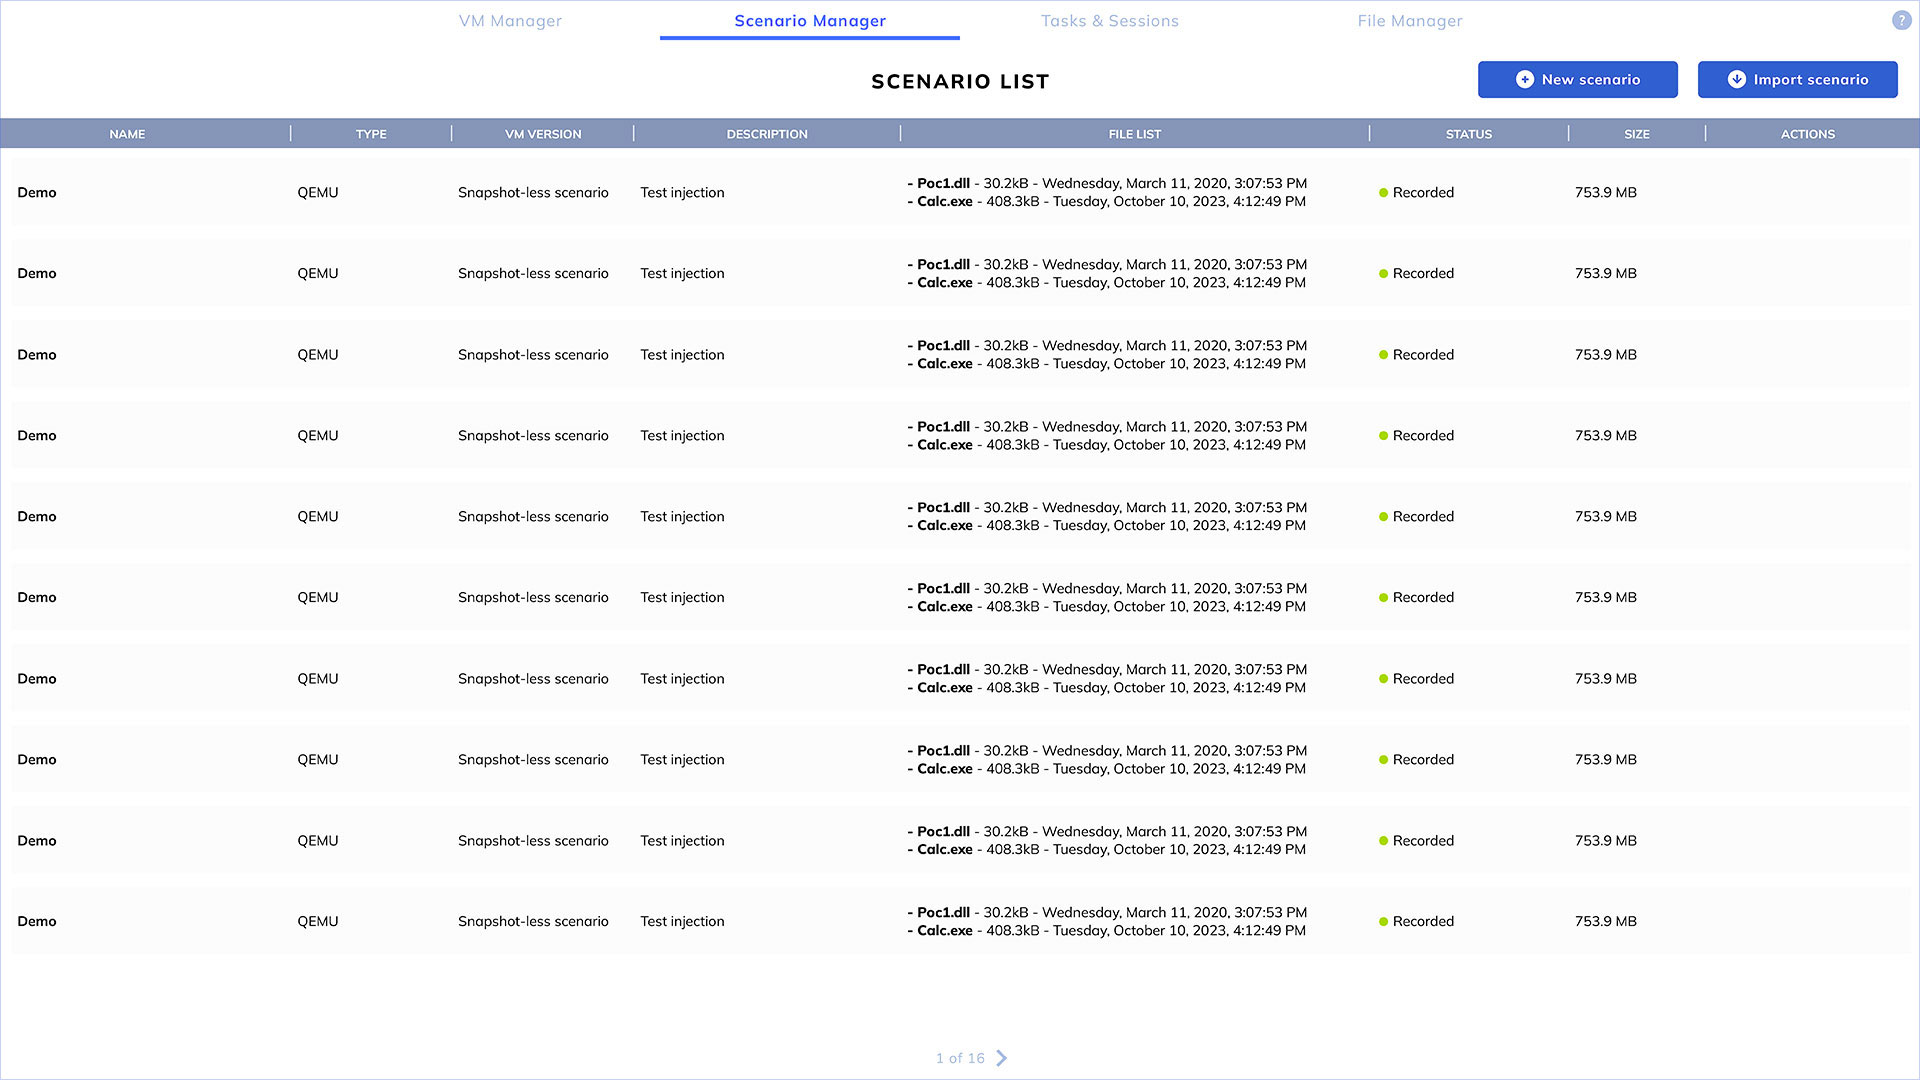Click the New scenario button
Screen dimensions: 1920x1080
point(1578,79)
